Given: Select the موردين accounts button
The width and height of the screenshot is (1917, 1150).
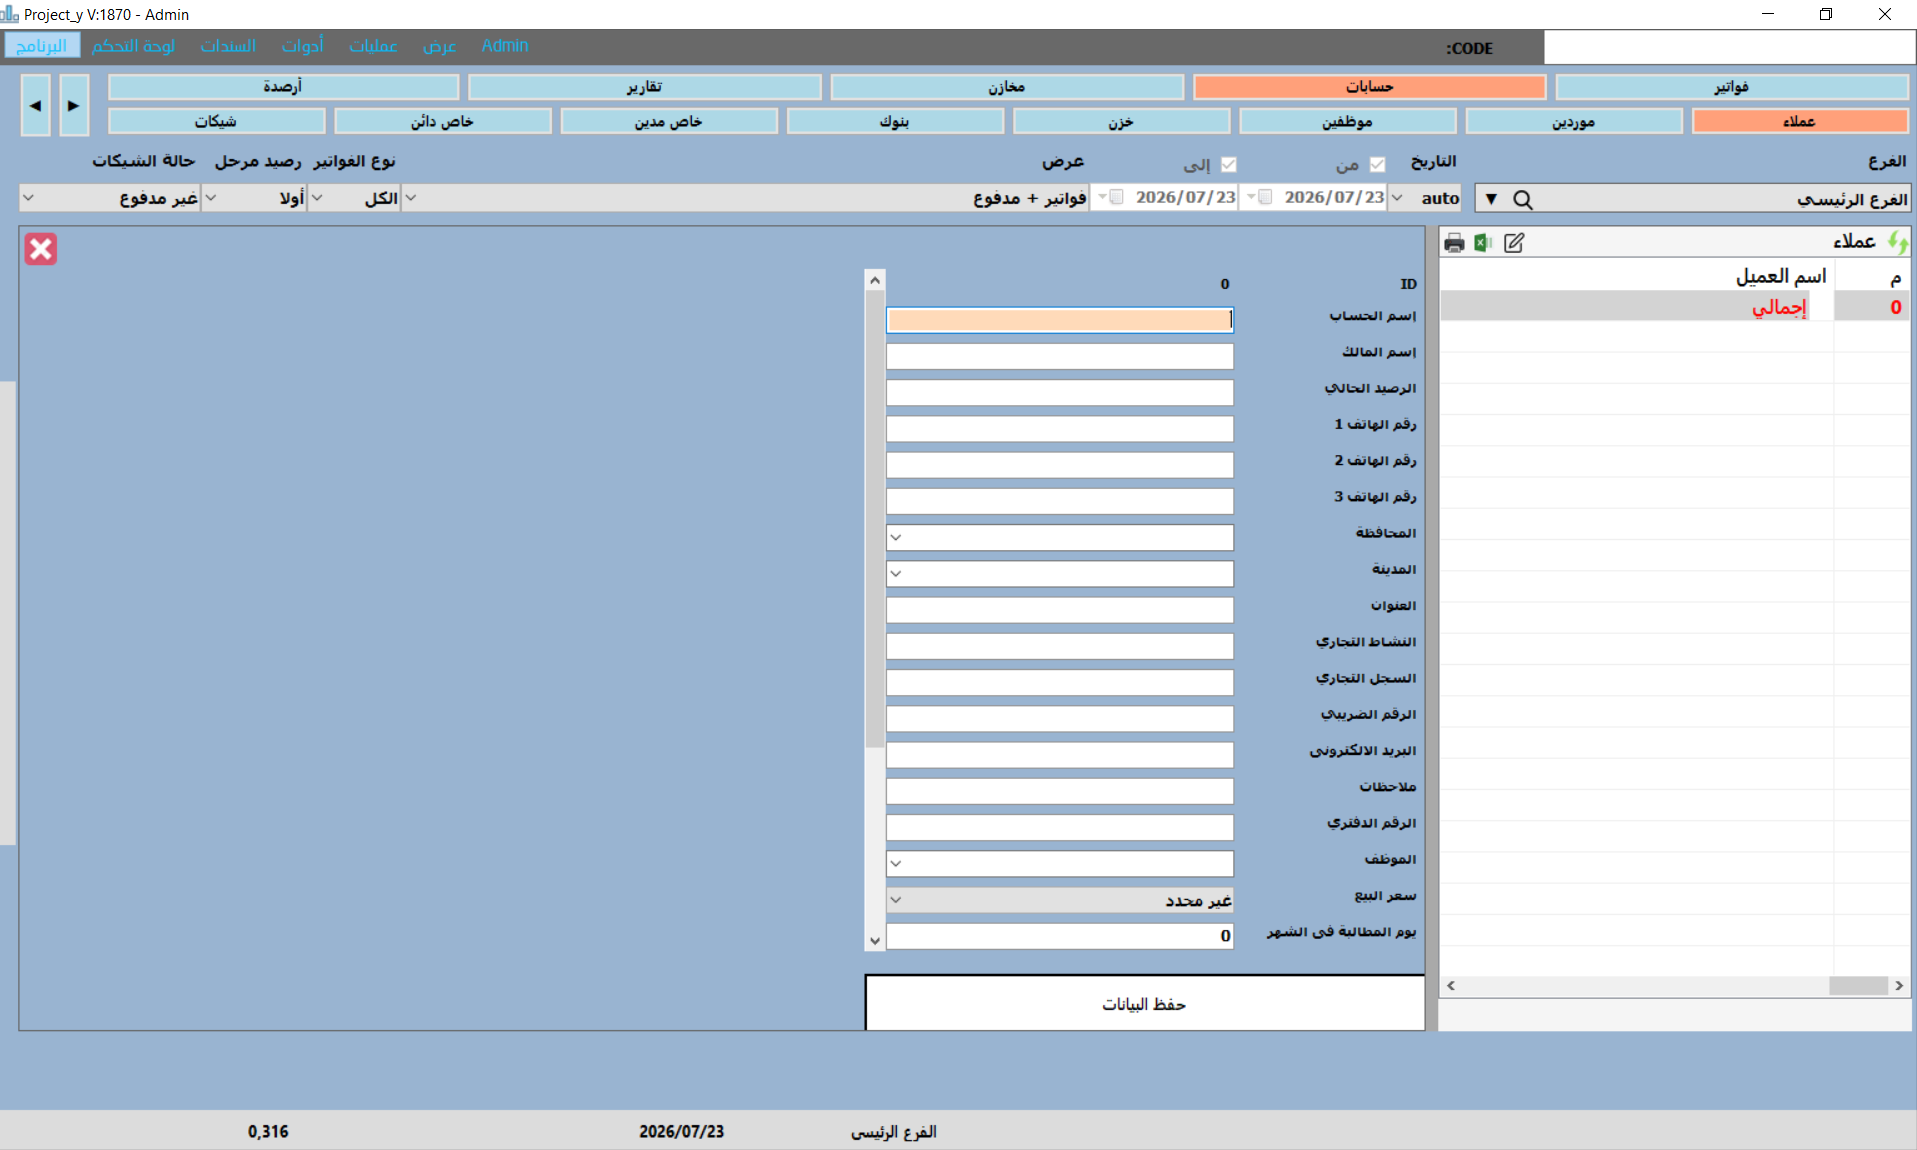Looking at the screenshot, I should pyautogui.click(x=1574, y=121).
